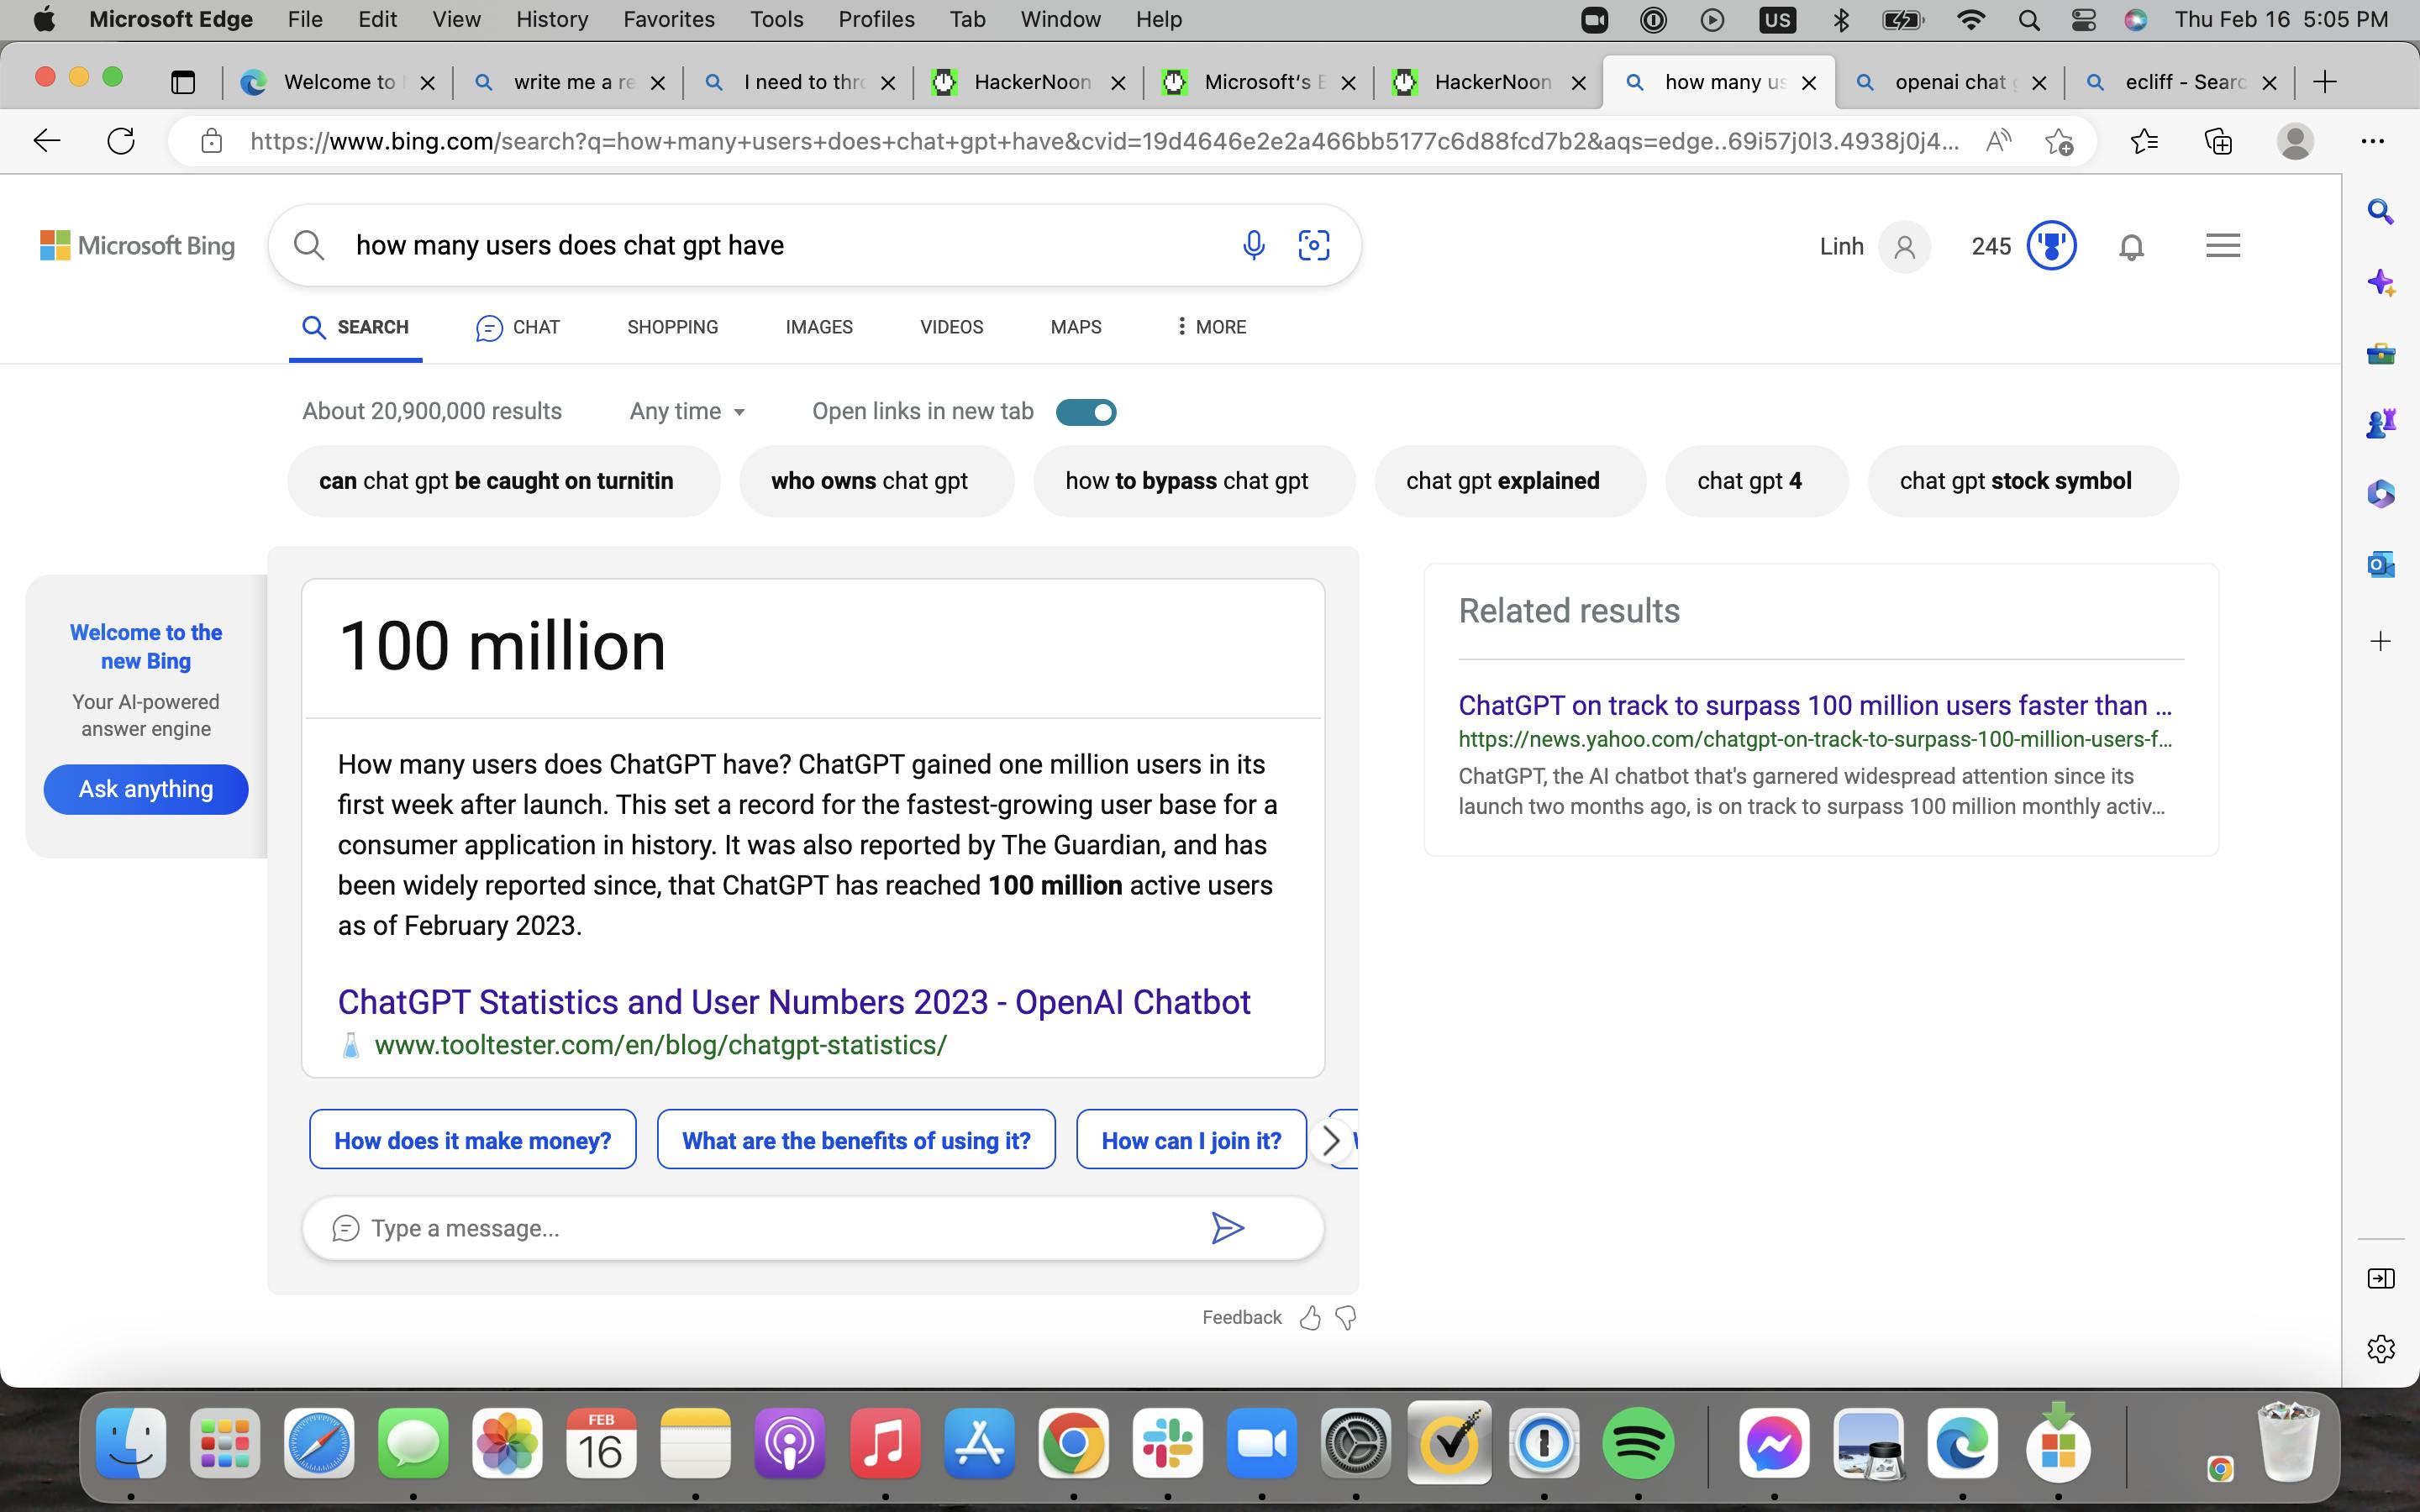The image size is (2420, 1512).
Task: Select who owns chat gpt suggestion chip
Action: pos(876,481)
